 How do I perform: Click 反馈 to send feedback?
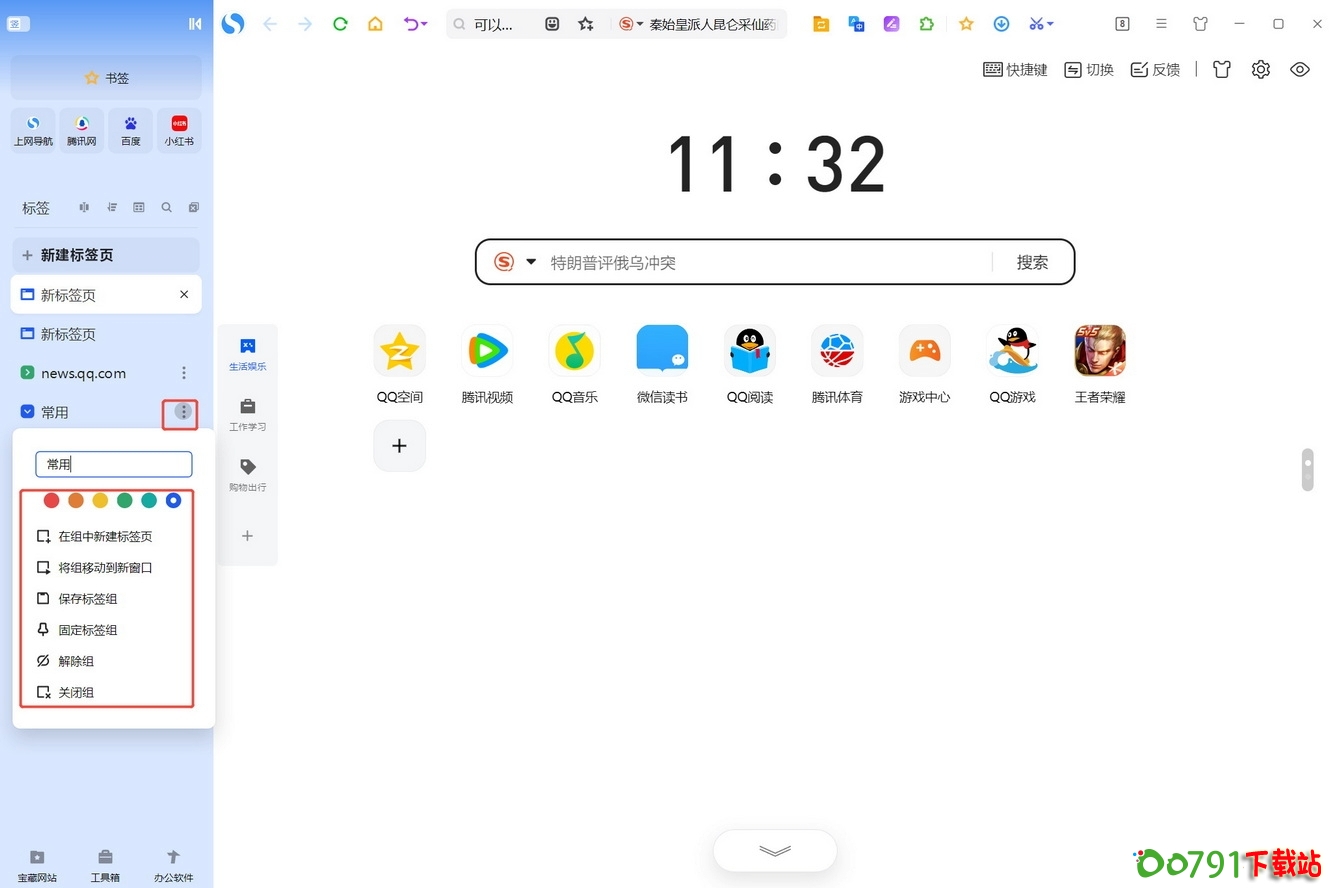click(x=1155, y=69)
